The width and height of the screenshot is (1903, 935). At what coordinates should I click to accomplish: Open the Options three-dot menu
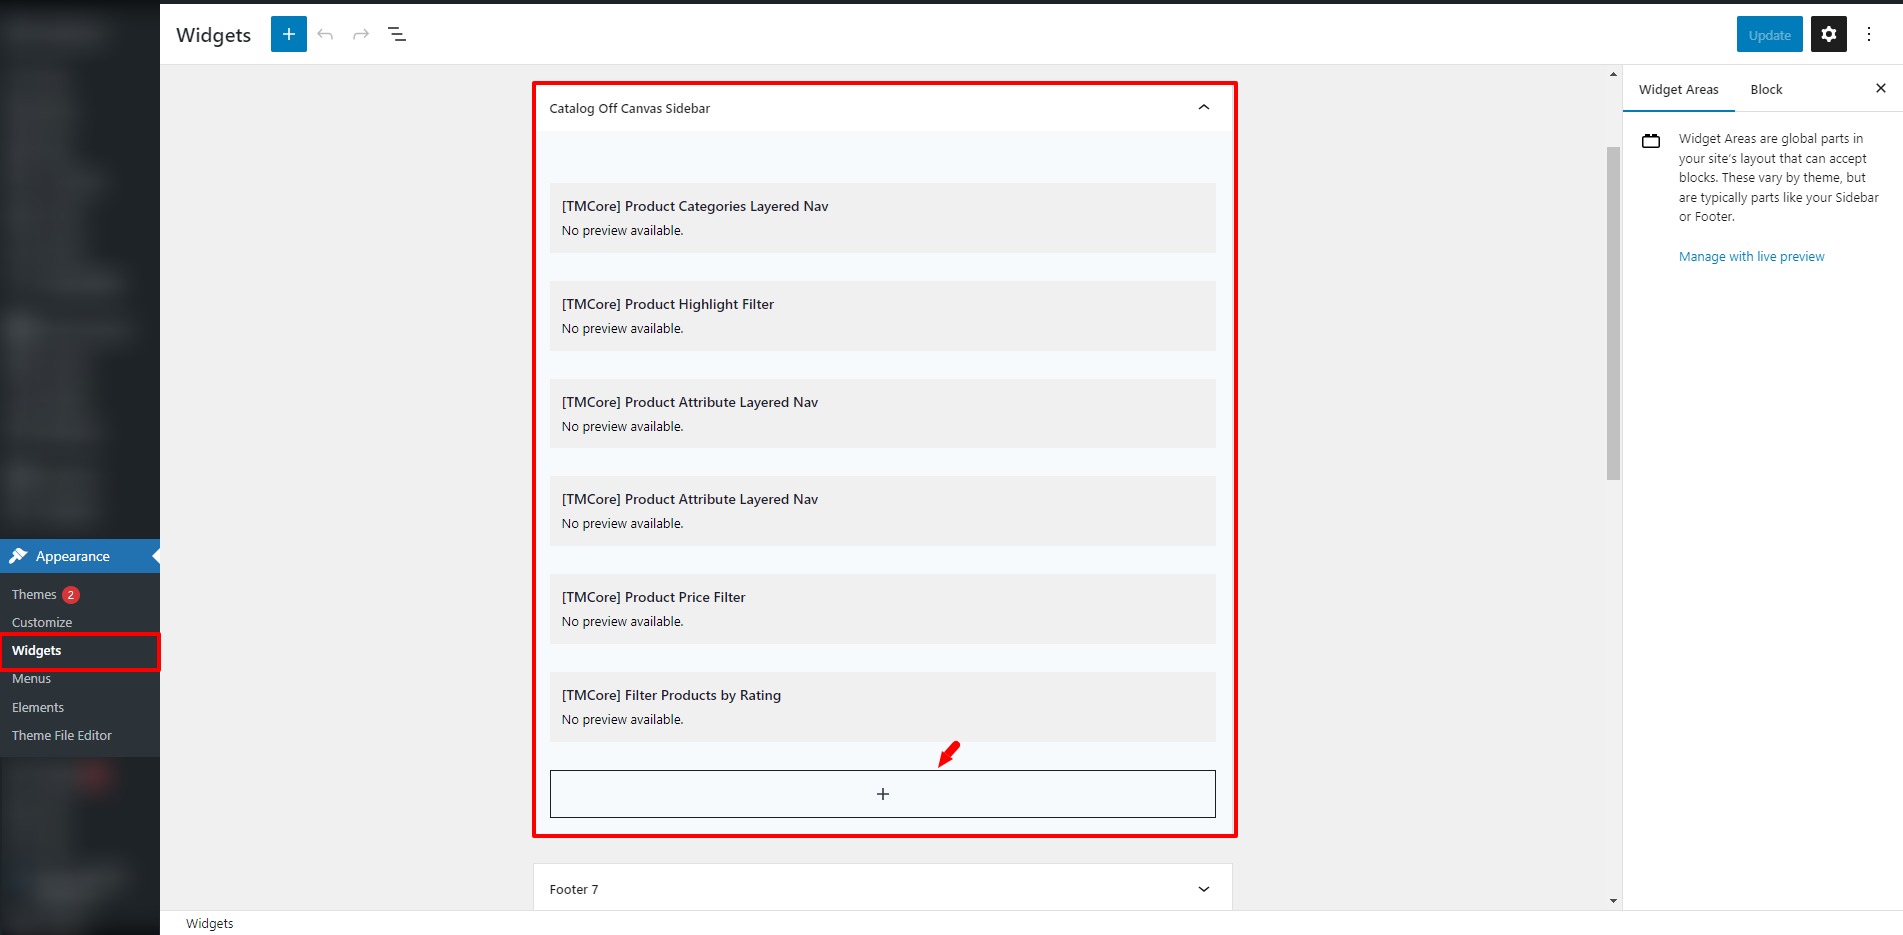click(x=1869, y=33)
